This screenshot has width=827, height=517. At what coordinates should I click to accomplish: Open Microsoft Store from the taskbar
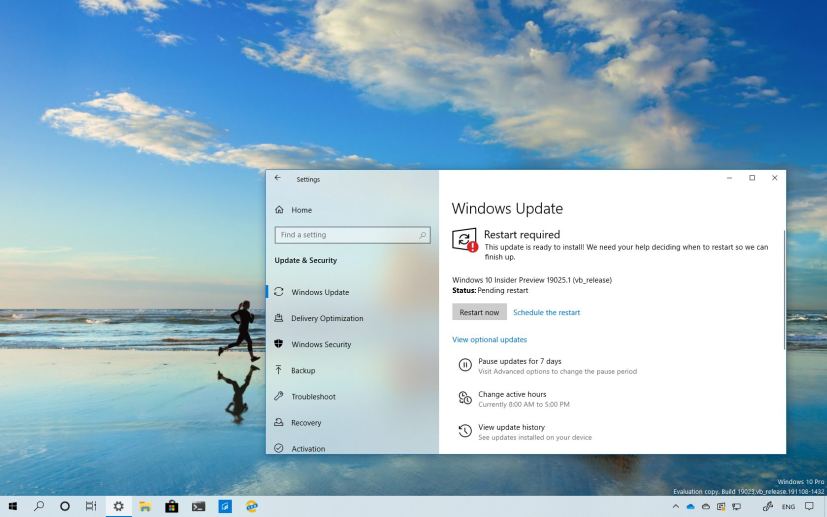pyautogui.click(x=171, y=506)
